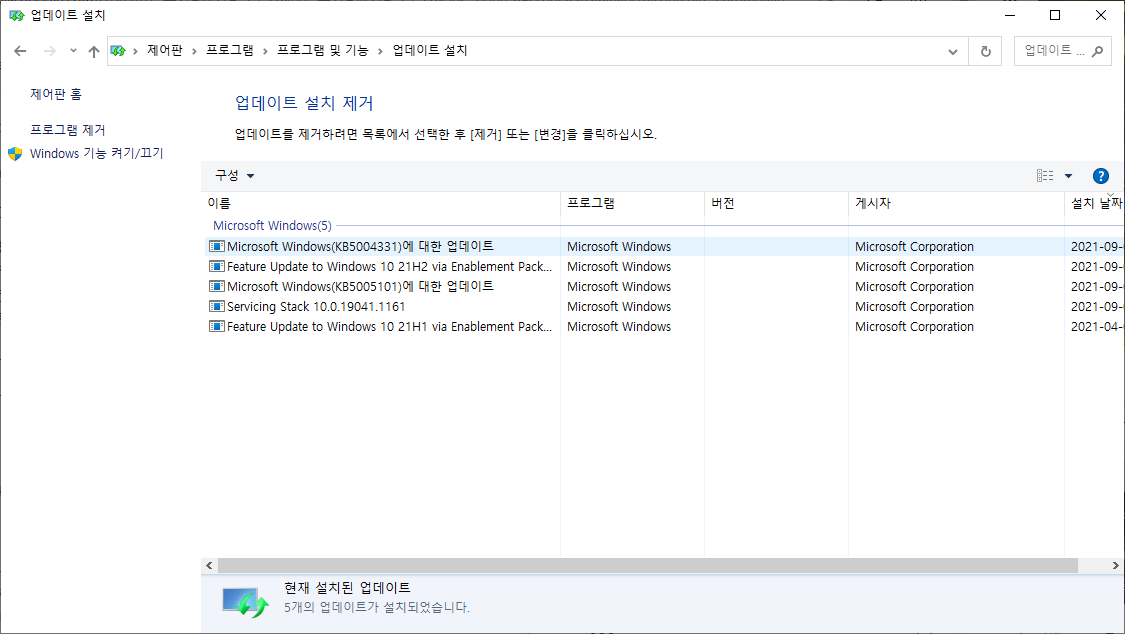Click install date of 21H1 update
Screen dimensions: 1125x634
[x=1097, y=327]
